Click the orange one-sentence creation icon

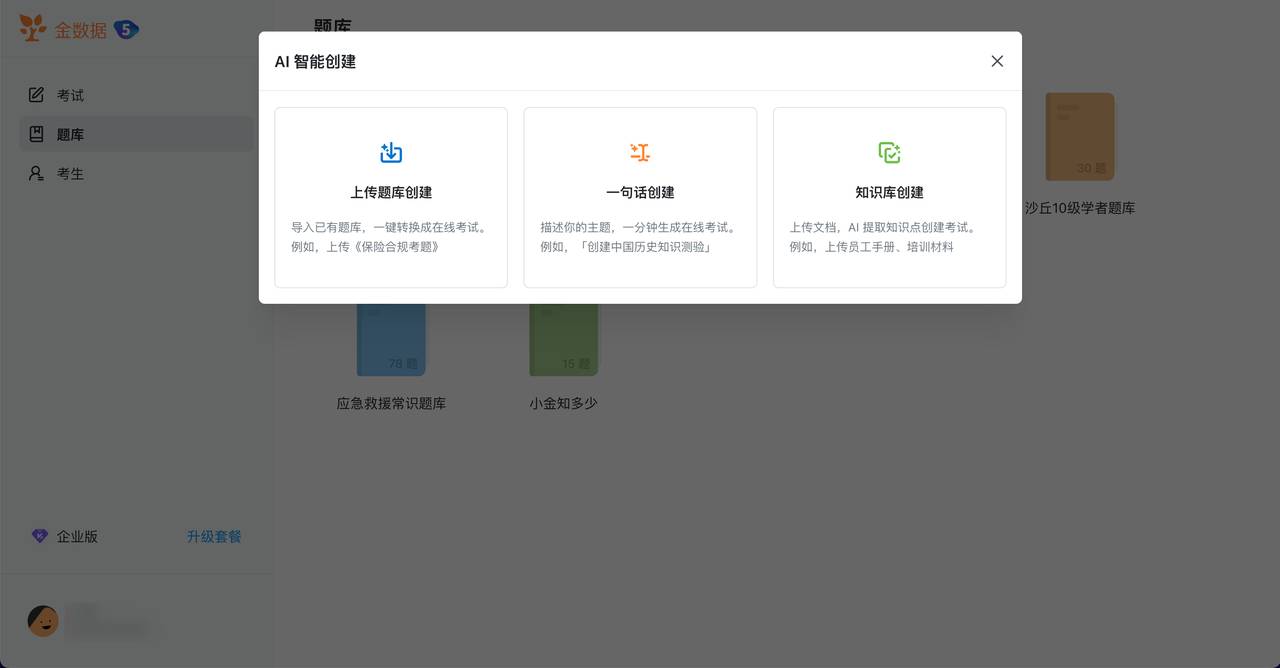[639, 151]
